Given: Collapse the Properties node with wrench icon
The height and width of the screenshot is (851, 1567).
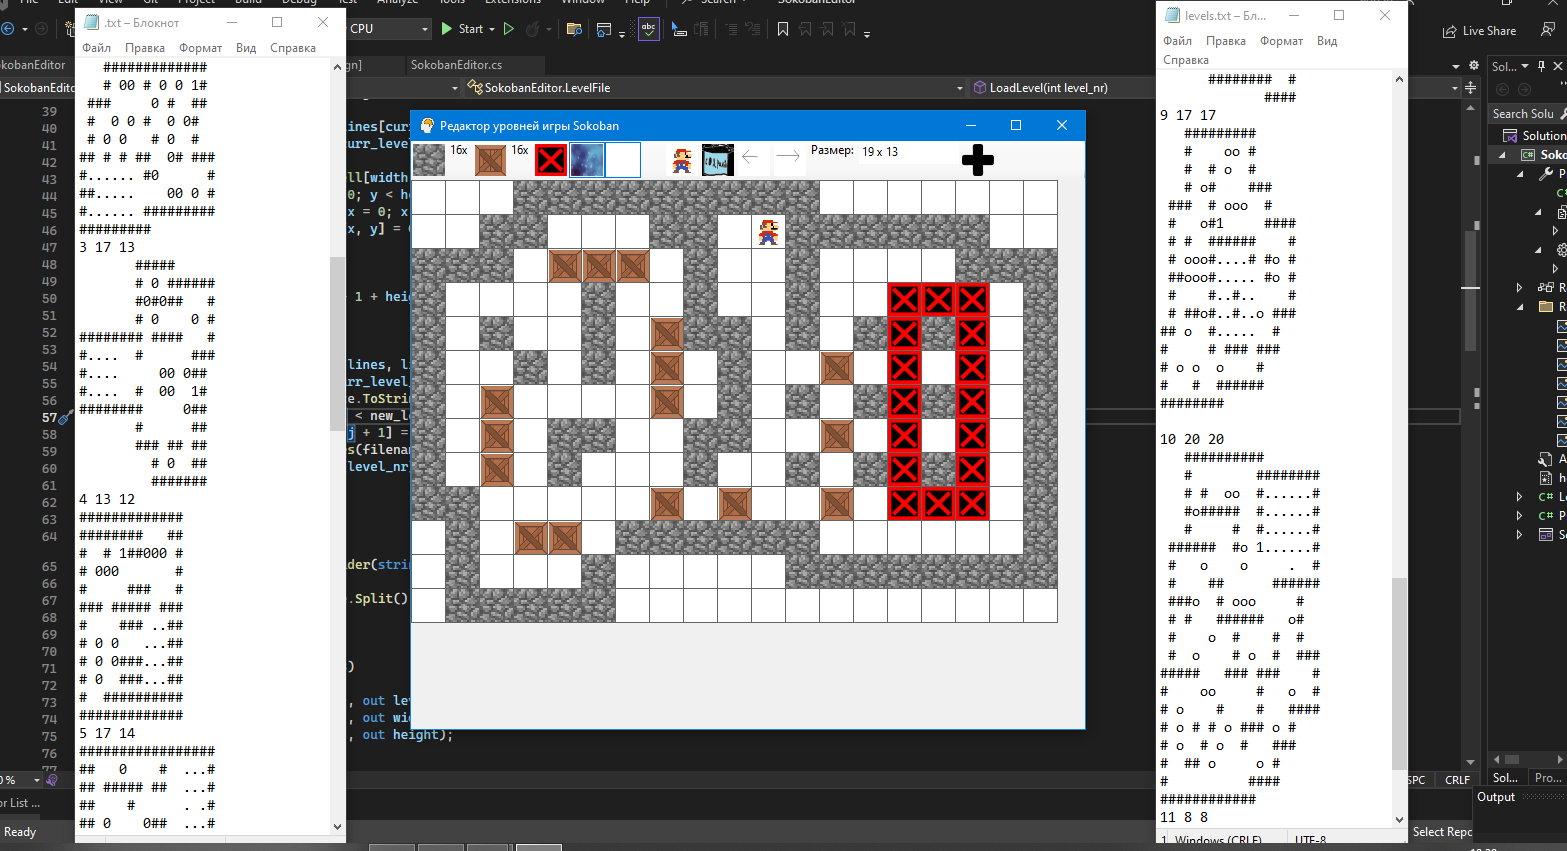Looking at the screenshot, I should [1521, 174].
